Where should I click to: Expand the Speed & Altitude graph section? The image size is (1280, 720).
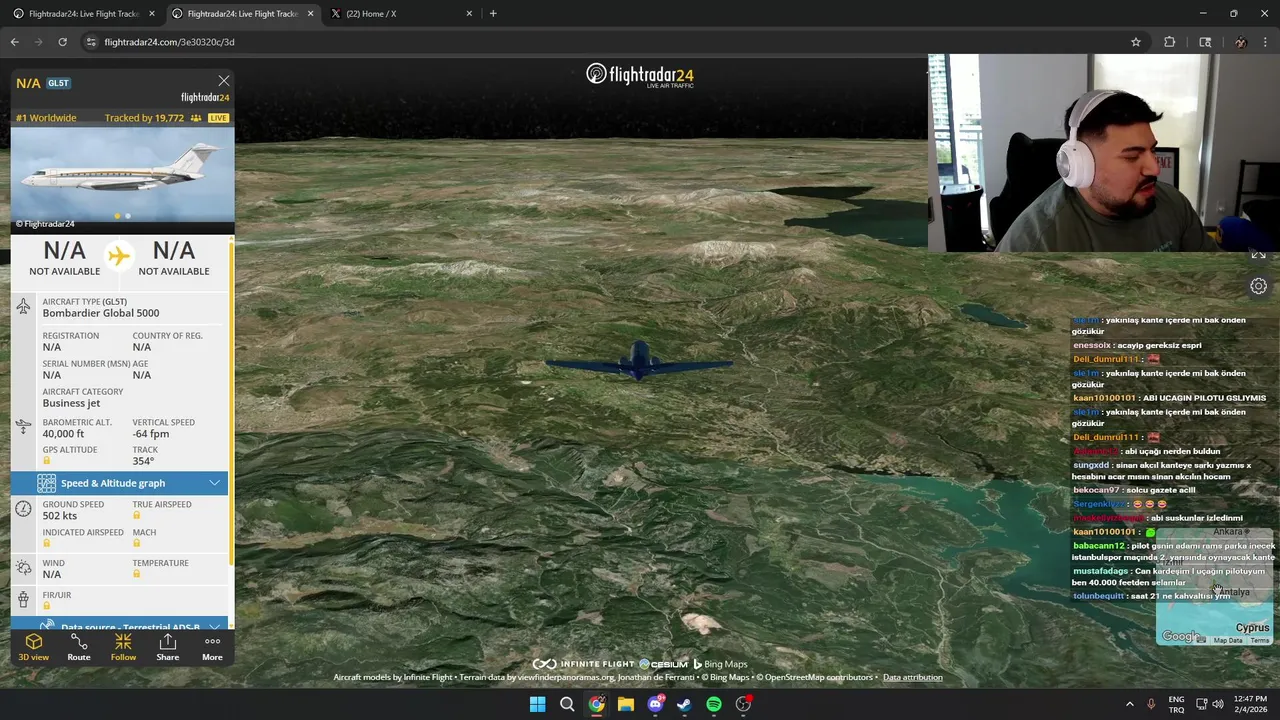tap(119, 483)
